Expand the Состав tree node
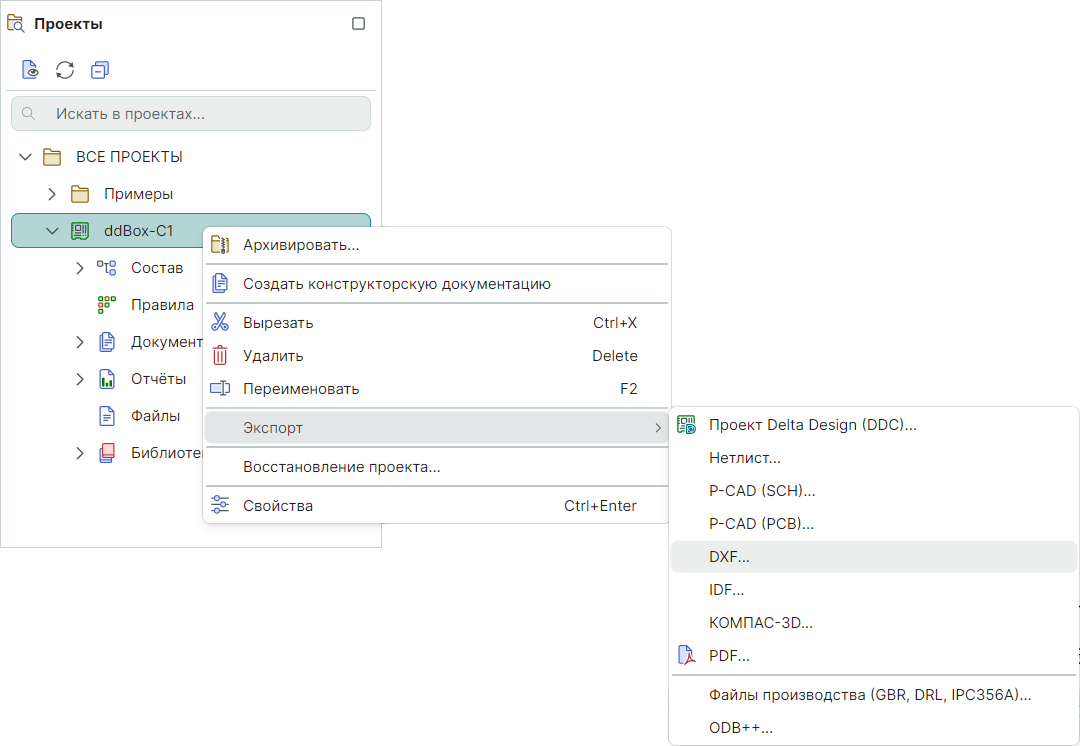This screenshot has height=746, width=1080. coord(80,268)
